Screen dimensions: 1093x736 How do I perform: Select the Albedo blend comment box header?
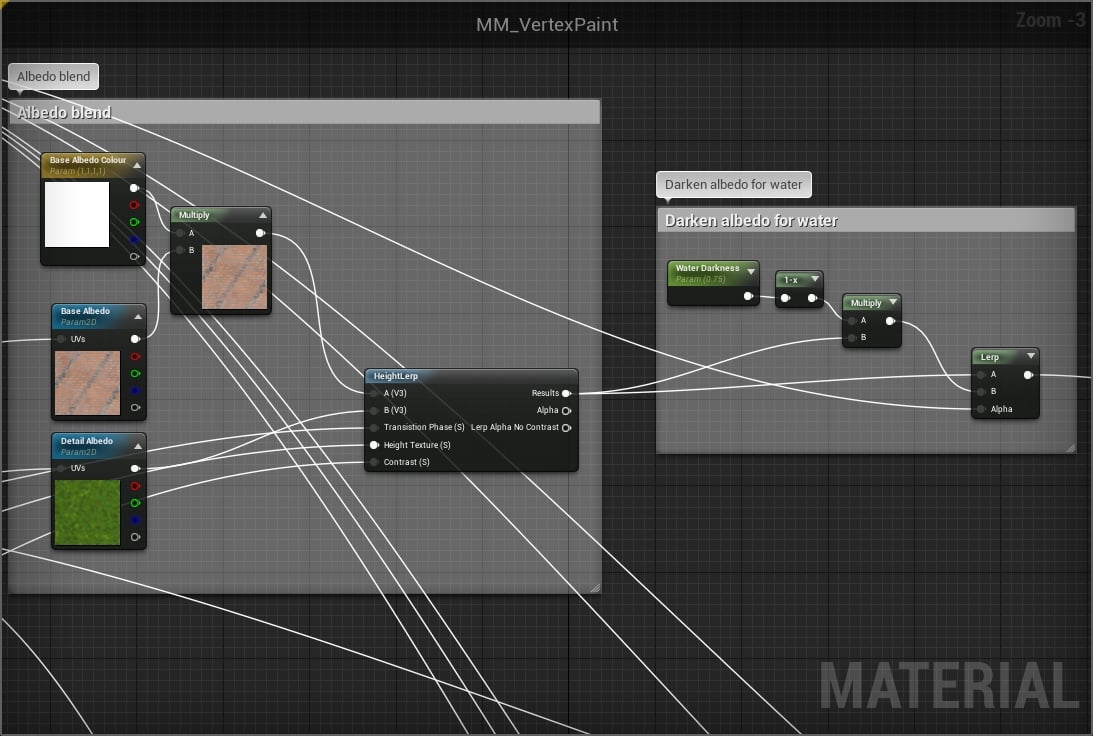click(305, 112)
